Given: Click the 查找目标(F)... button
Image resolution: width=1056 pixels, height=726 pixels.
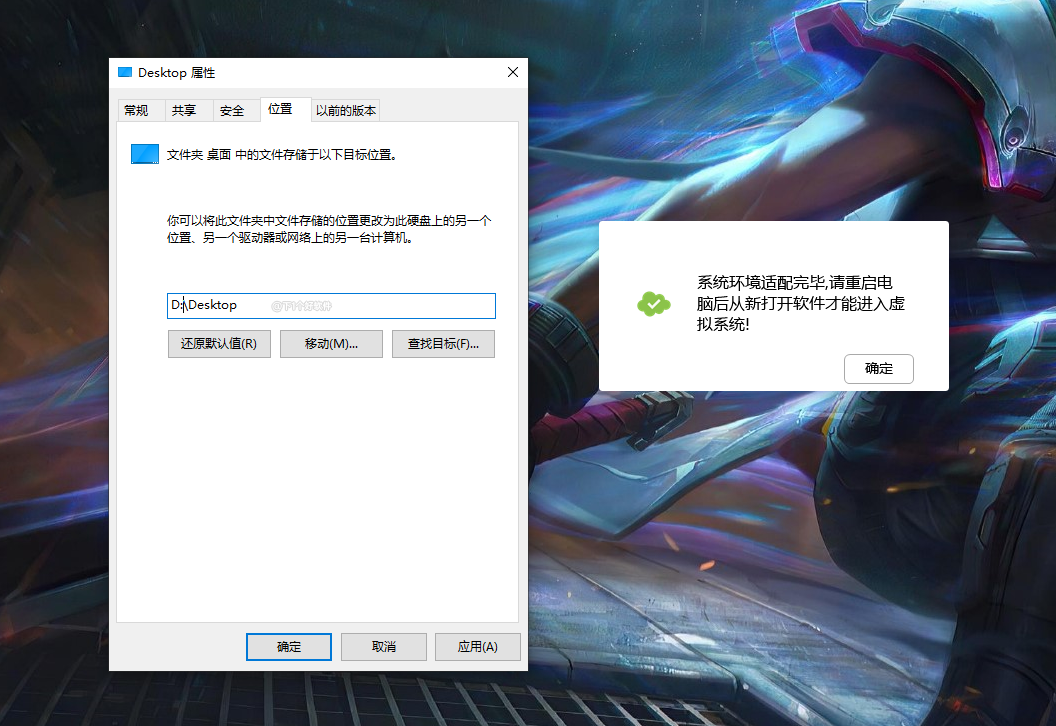Looking at the screenshot, I should point(443,344).
